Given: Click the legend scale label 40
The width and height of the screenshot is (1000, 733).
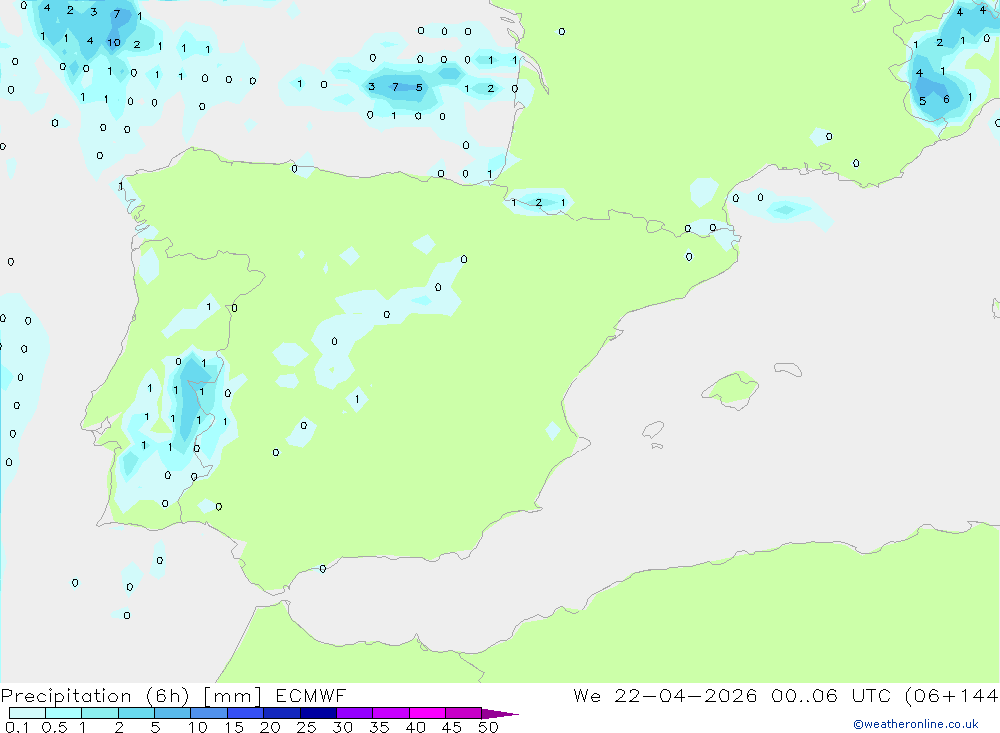Looking at the screenshot, I should (415, 727).
